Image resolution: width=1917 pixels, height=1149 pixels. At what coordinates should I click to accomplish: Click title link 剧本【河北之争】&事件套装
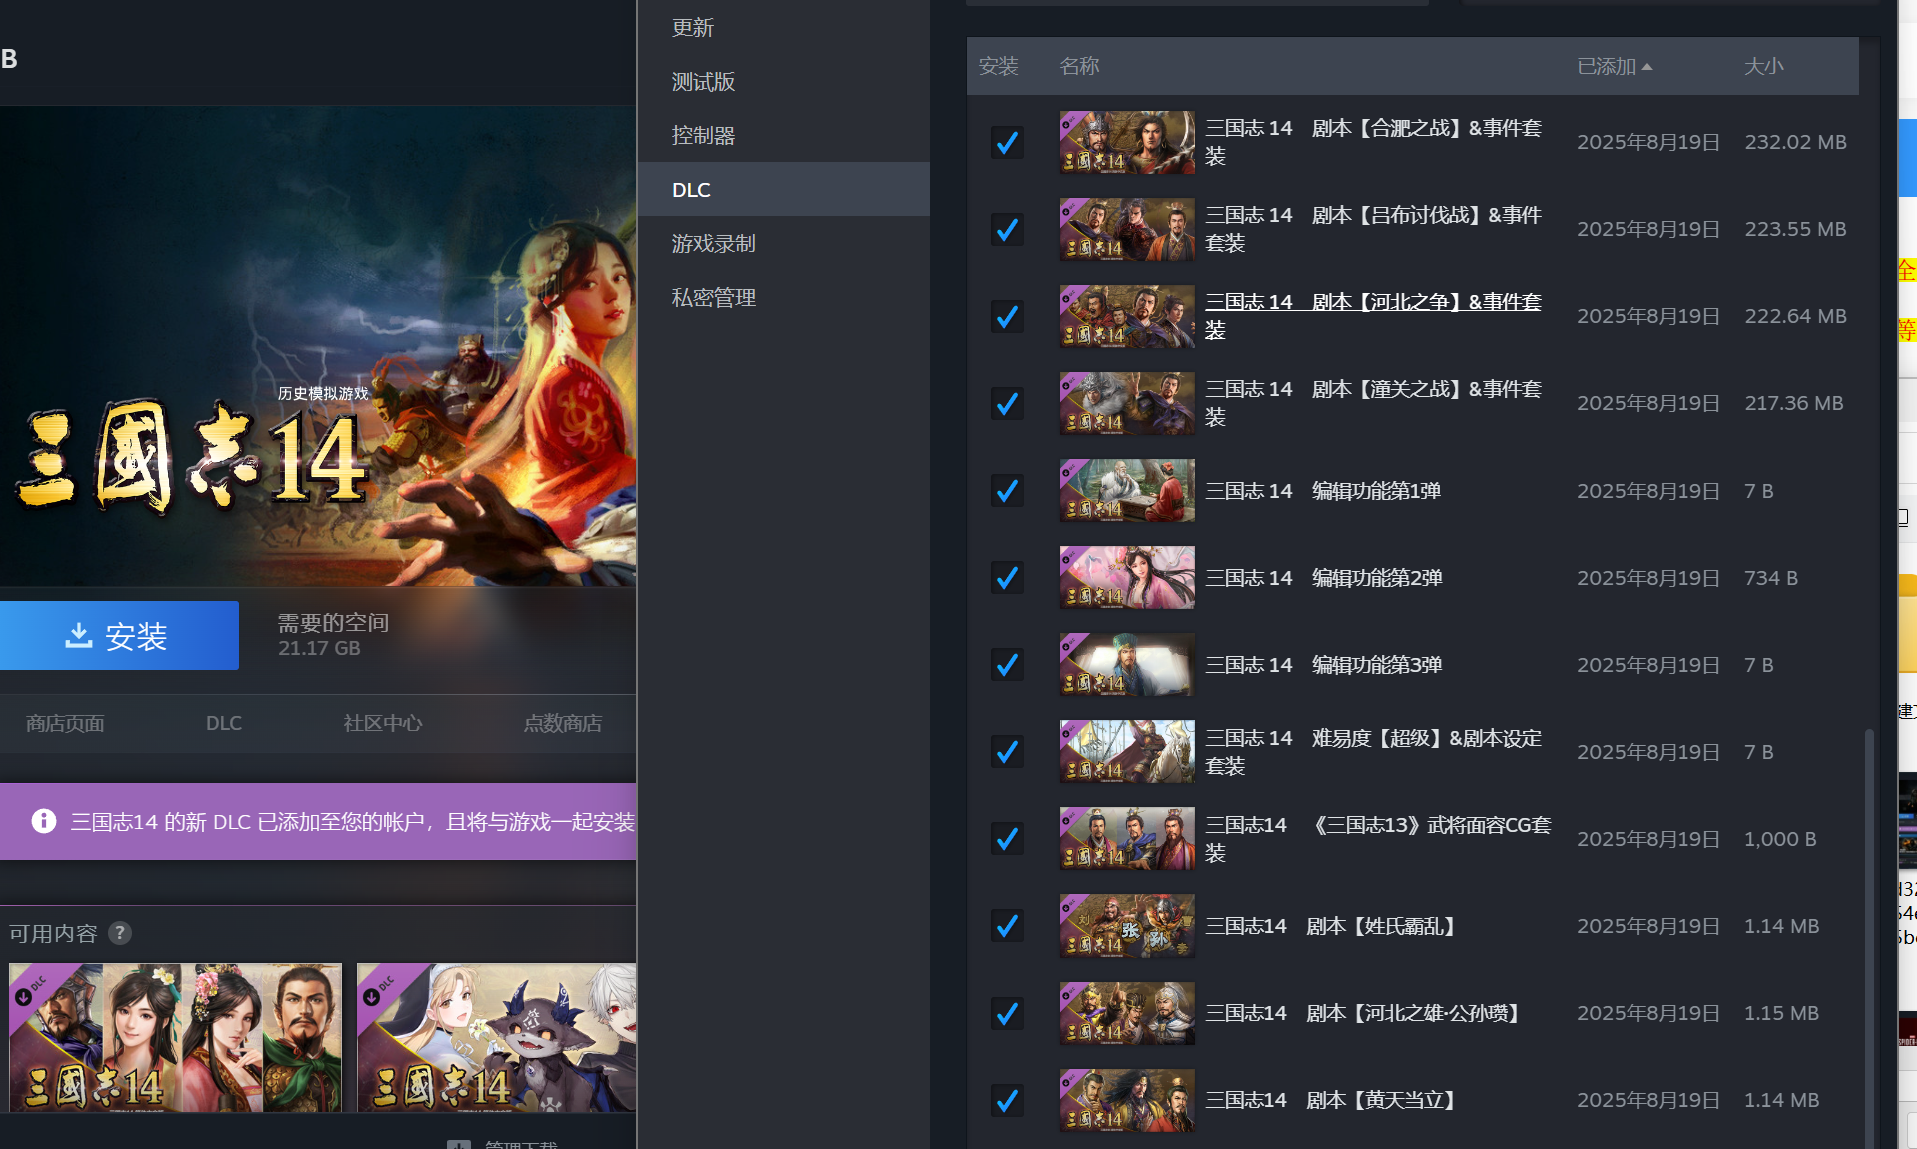[1373, 315]
